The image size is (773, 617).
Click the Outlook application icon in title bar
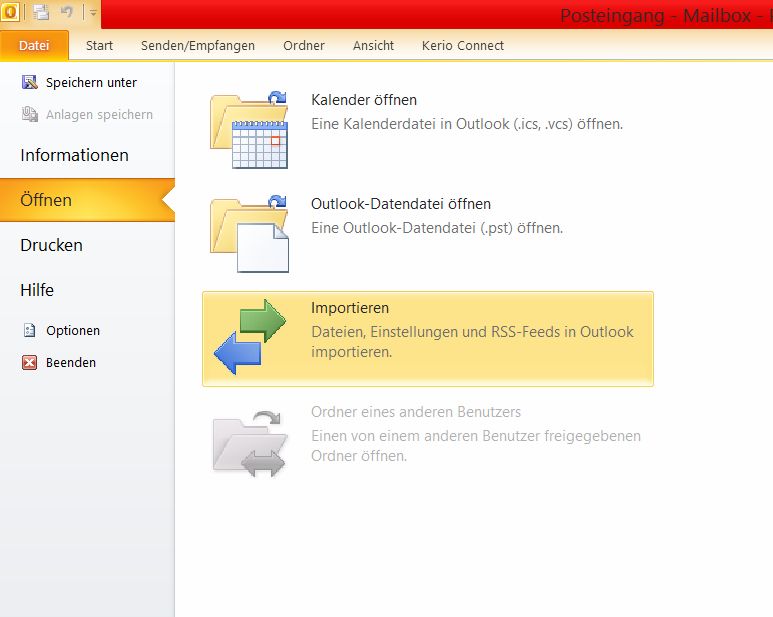pos(10,12)
